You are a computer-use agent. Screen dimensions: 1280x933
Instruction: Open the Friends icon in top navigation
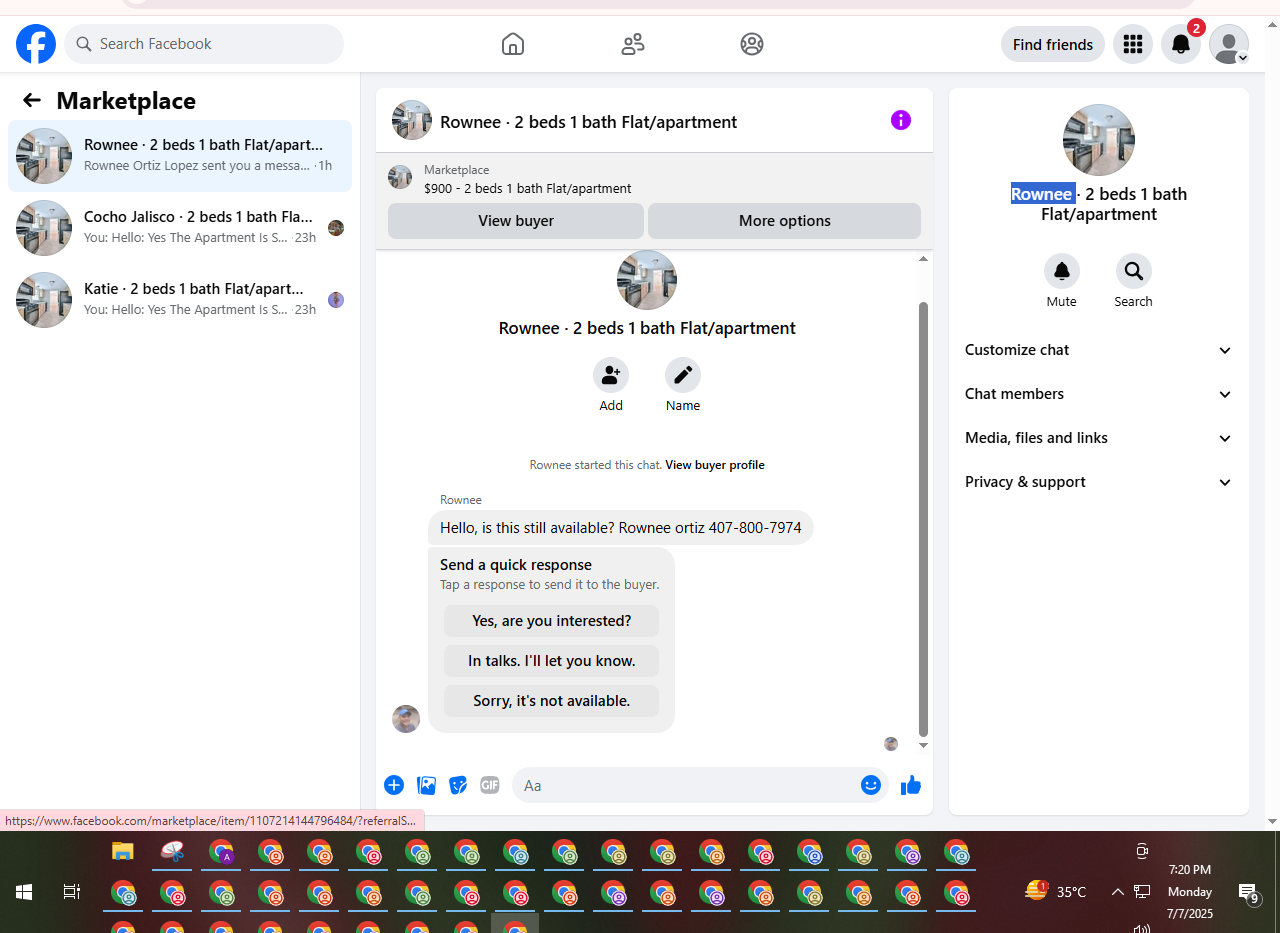(x=633, y=44)
